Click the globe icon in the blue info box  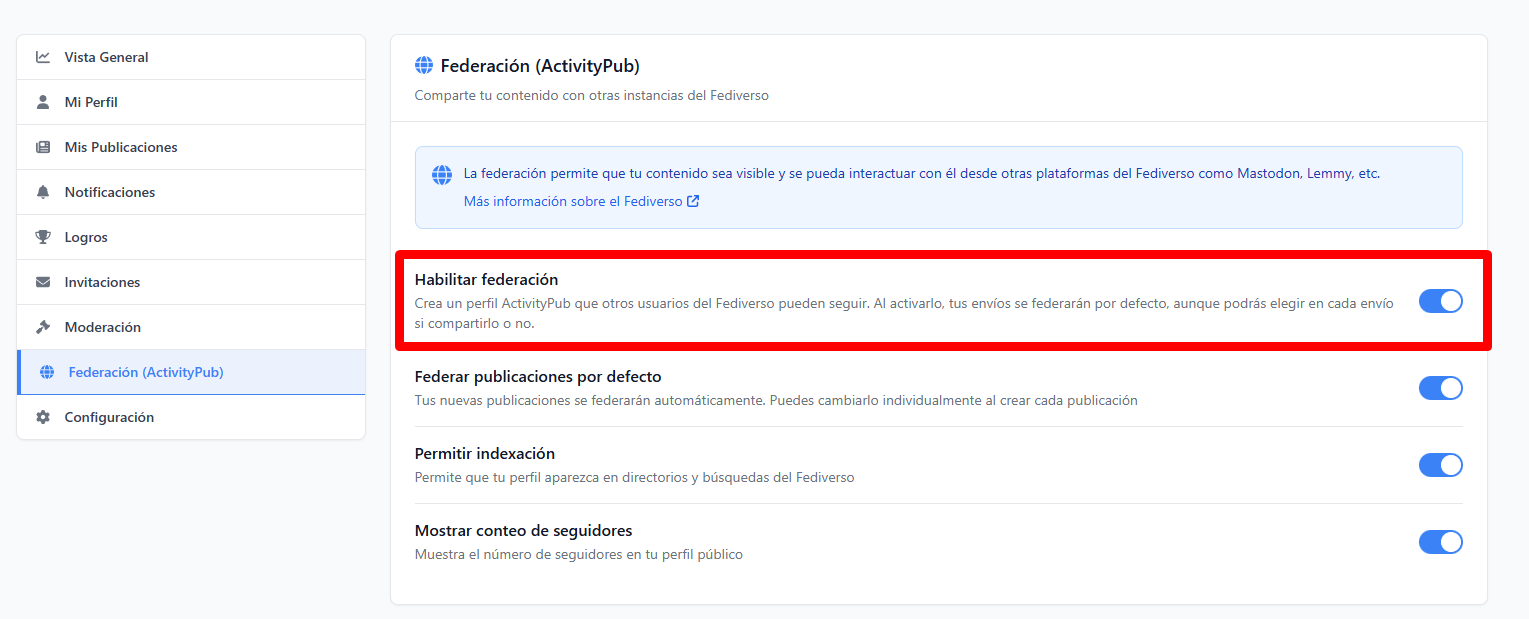(x=442, y=175)
